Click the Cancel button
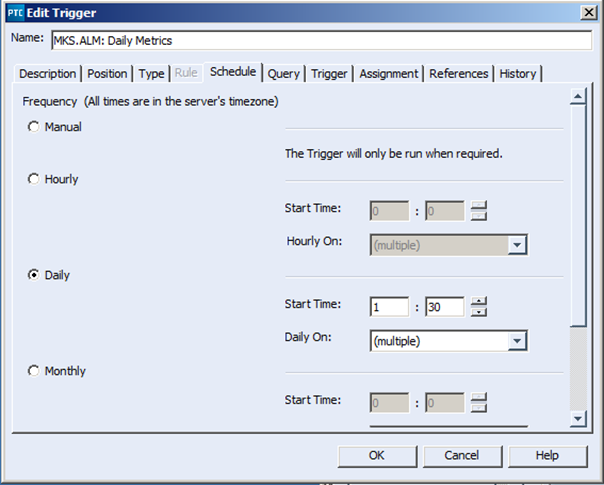This screenshot has height=485, width=604. click(x=462, y=456)
